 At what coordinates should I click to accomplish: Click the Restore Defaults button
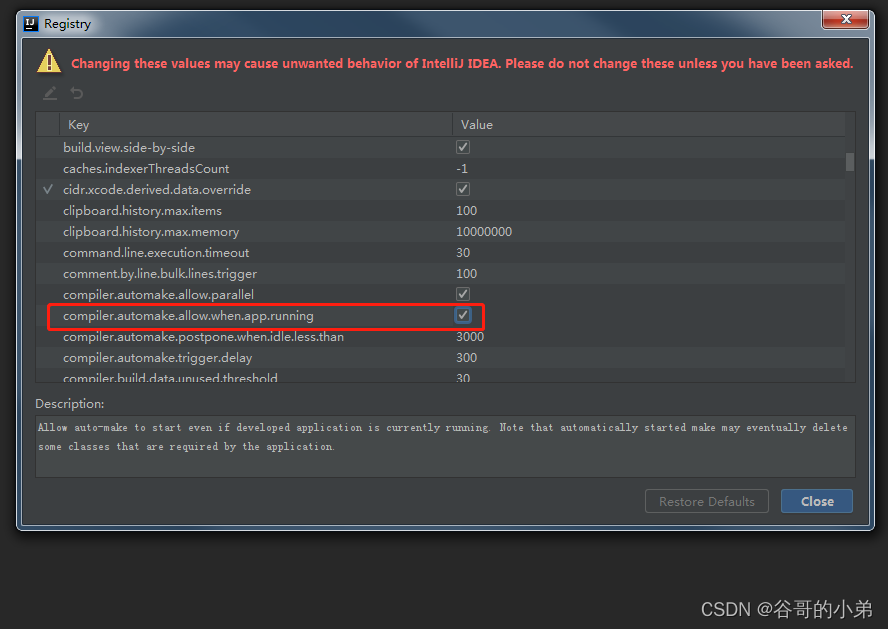click(706, 502)
